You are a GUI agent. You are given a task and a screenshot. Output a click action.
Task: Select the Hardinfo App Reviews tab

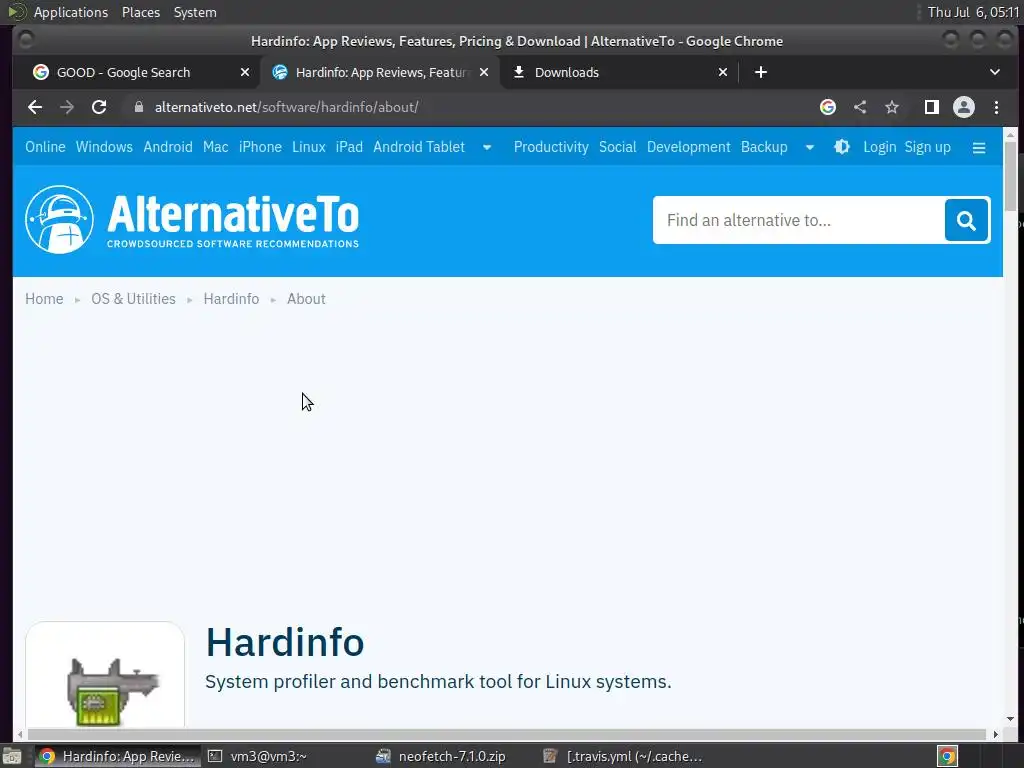380,72
